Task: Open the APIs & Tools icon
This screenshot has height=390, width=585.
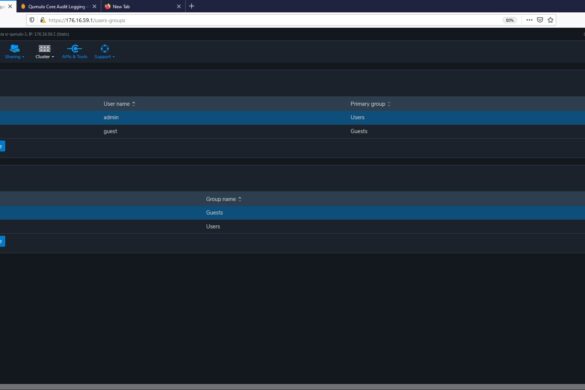Action: [x=75, y=49]
